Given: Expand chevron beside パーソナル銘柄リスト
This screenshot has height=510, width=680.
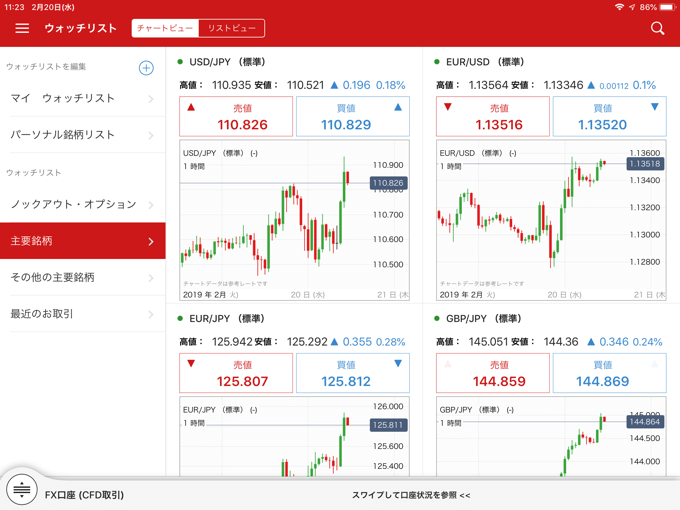Looking at the screenshot, I should point(151,135).
